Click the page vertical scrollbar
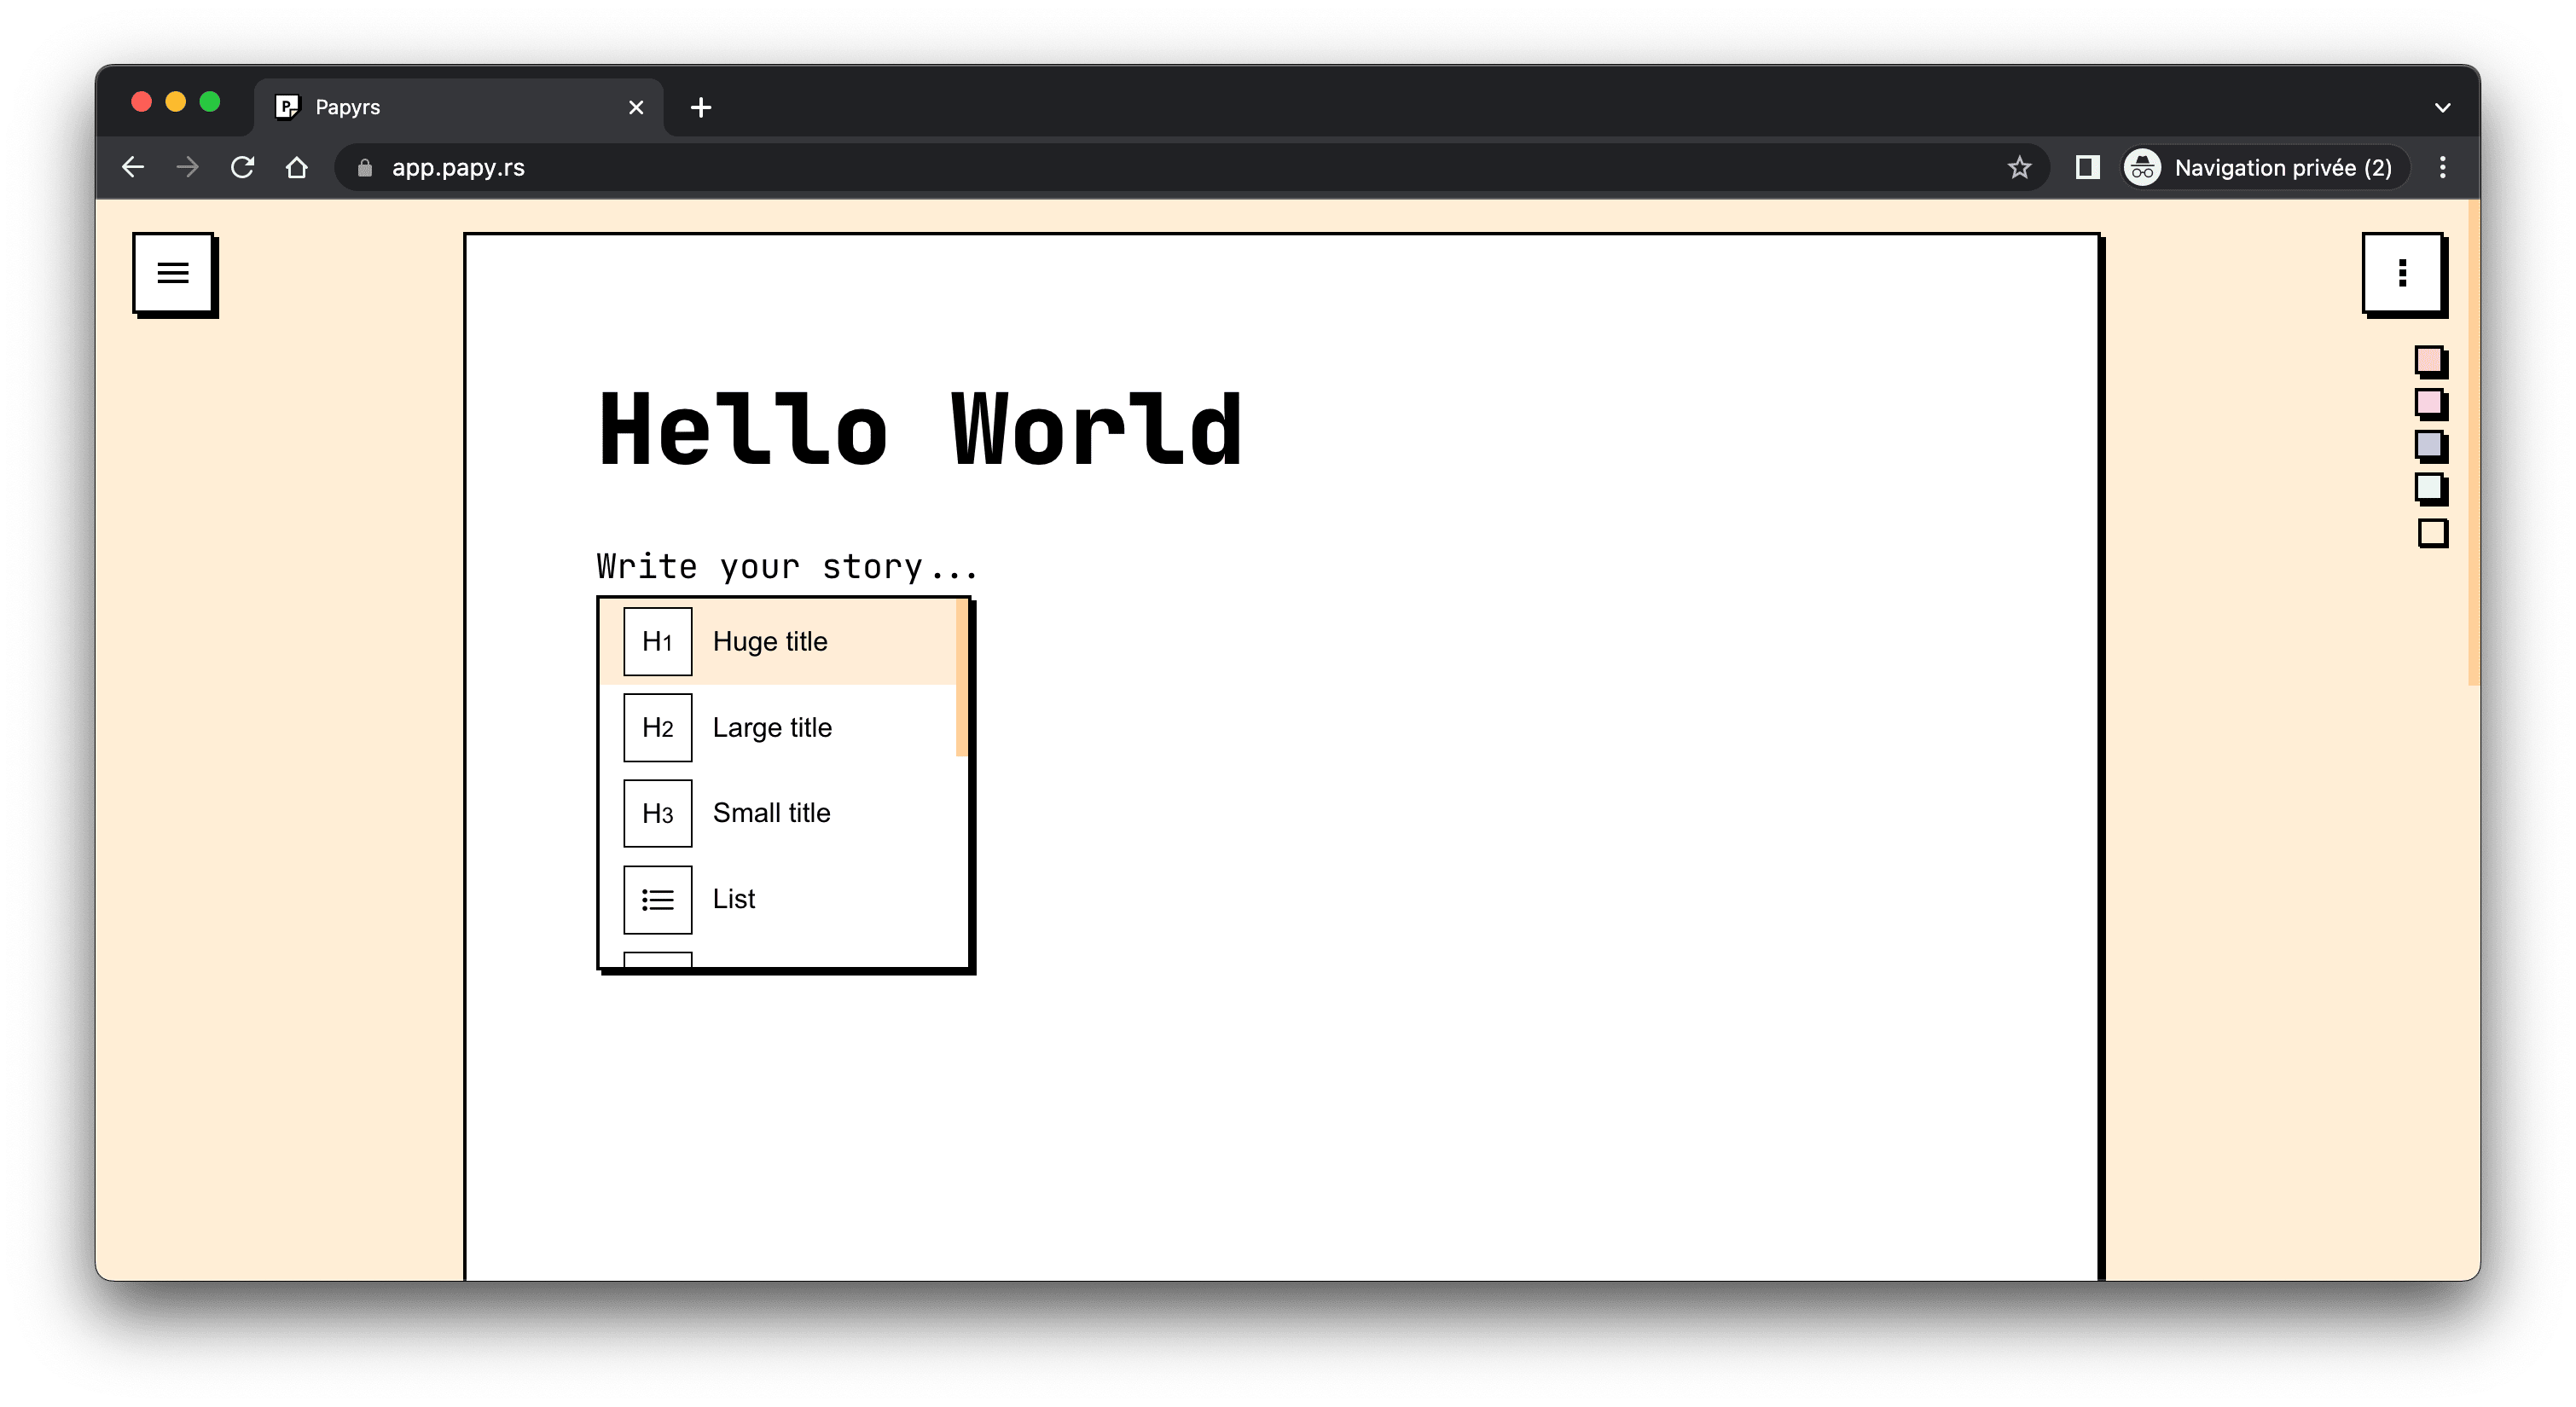Viewport: 2576px width, 1407px height. tap(2473, 443)
